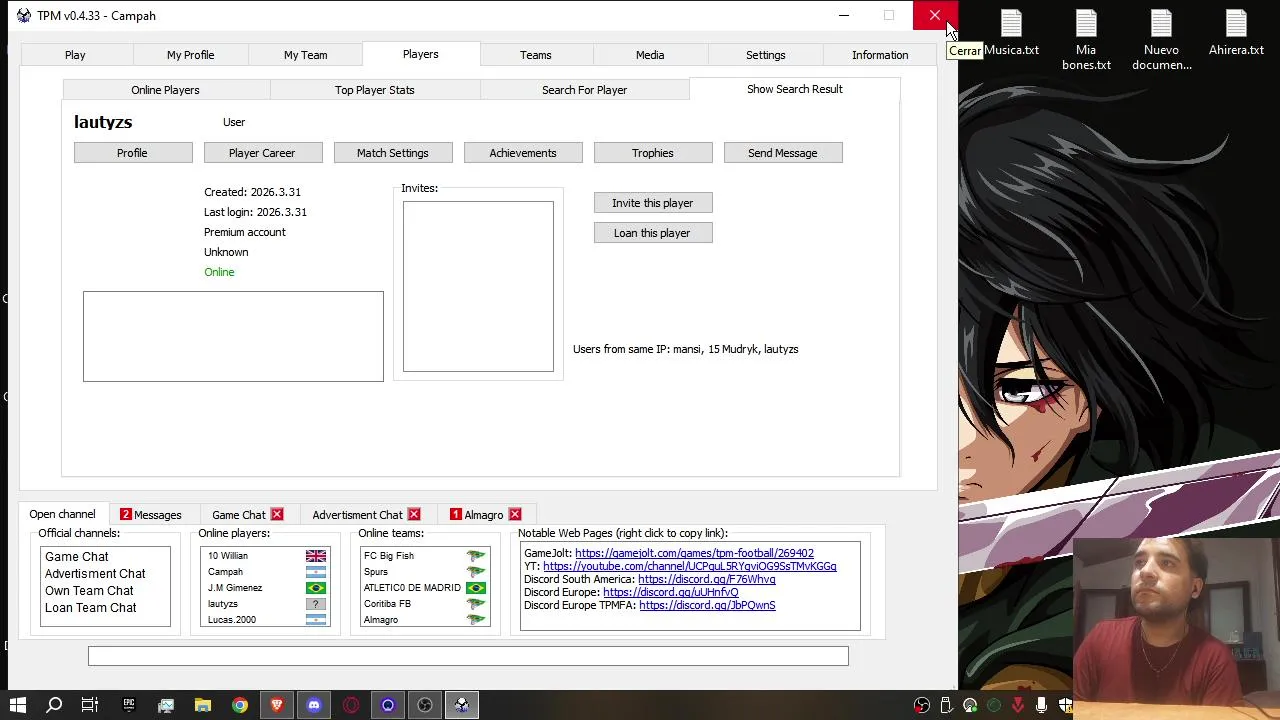1280x720 pixels.
Task: Select Advertisment Chat official channel
Action: click(x=95, y=574)
